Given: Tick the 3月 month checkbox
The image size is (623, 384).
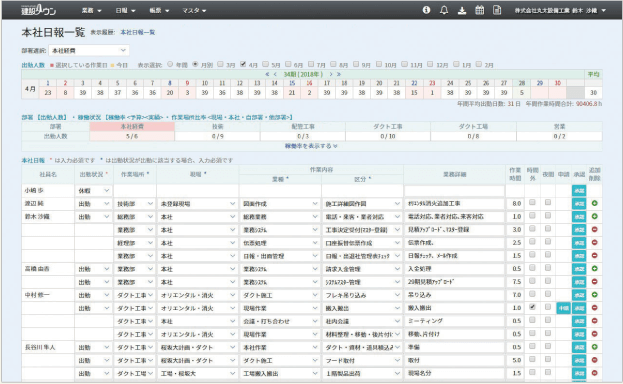Looking at the screenshot, I should click(x=221, y=64).
